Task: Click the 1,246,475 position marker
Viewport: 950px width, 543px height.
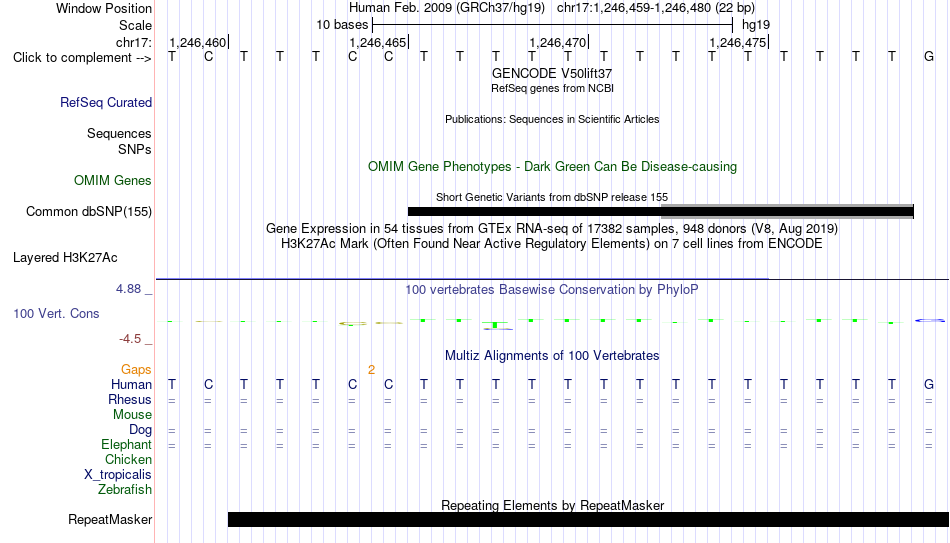Action: 737,42
